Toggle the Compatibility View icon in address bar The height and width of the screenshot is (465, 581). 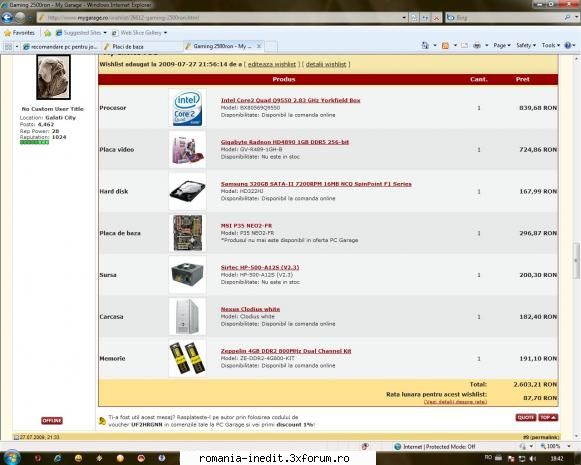coord(414,17)
